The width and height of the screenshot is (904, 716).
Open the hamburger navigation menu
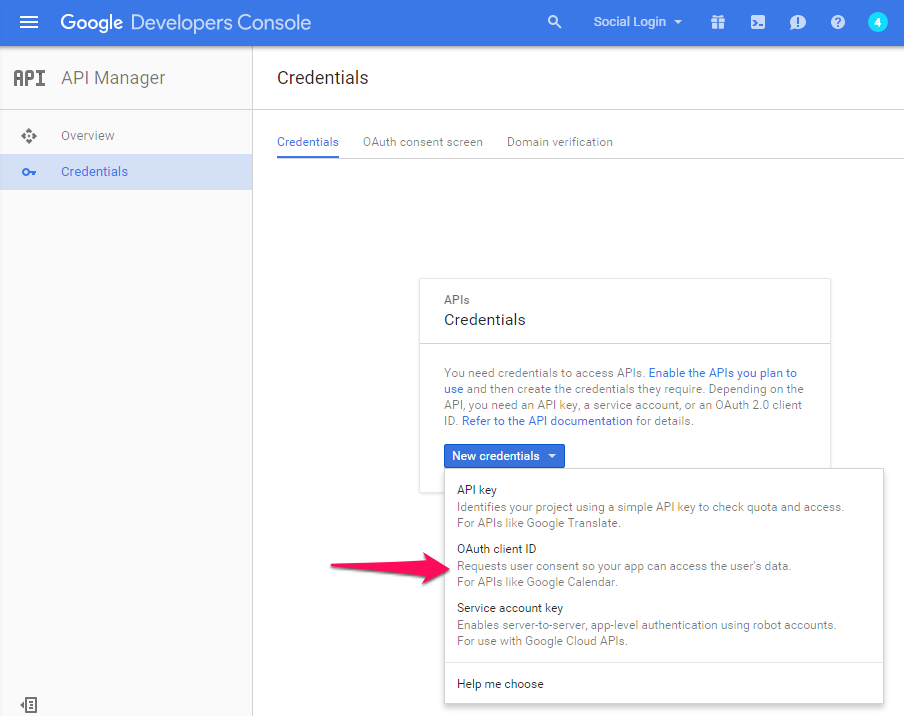[29, 22]
